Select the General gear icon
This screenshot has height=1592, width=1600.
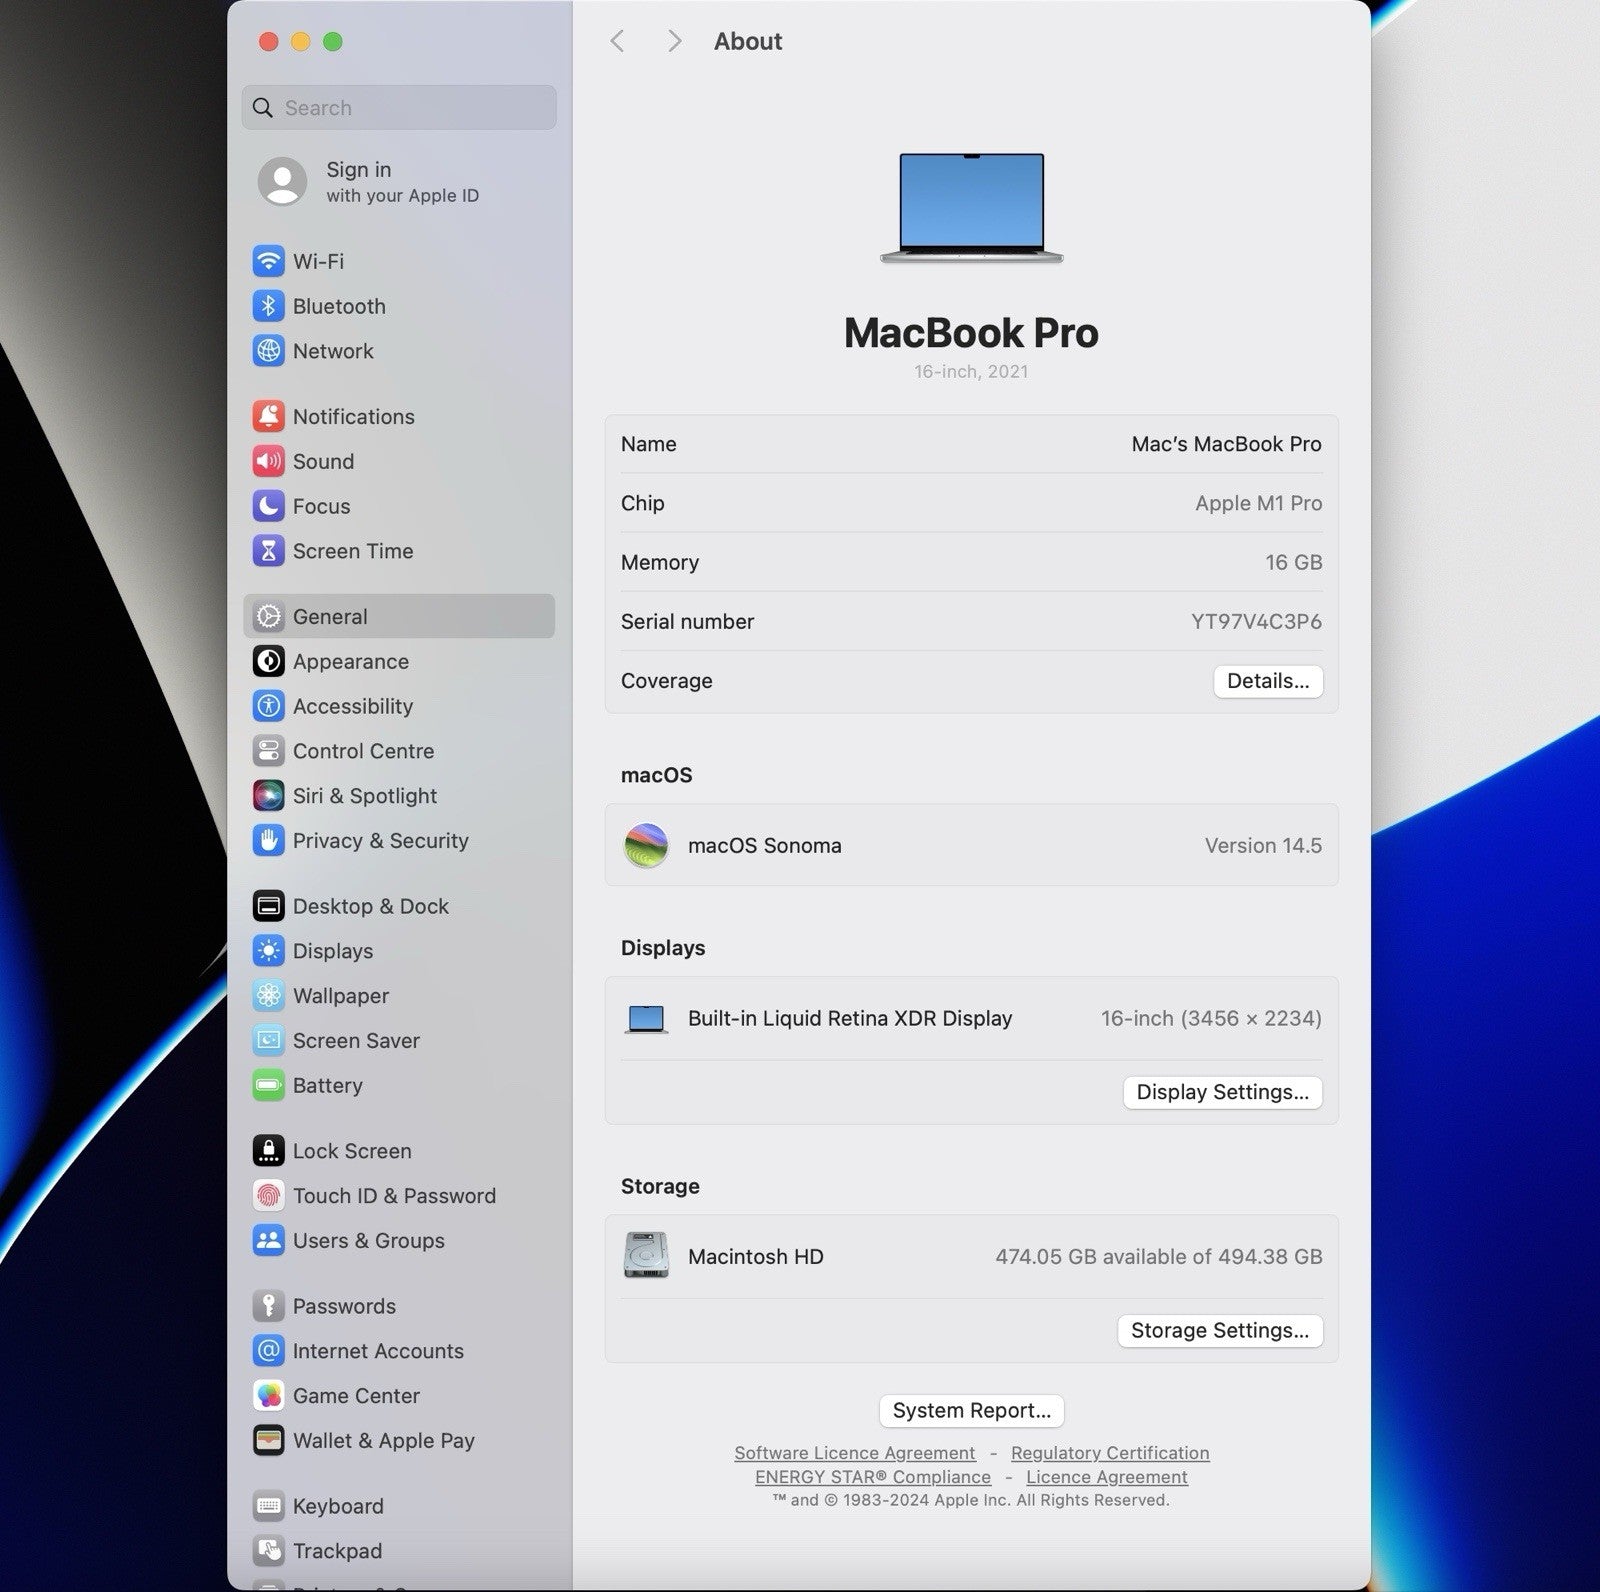pos(268,616)
